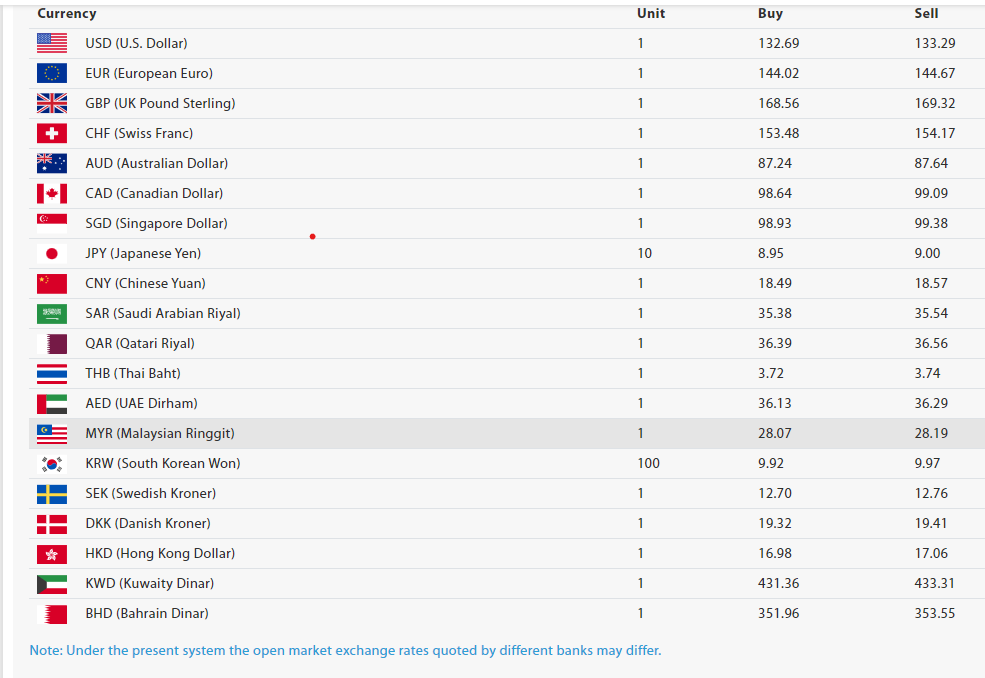Screen dimensions: 985x678
Task: Select BHD (Bahrain Dinar) currency name
Action: coord(147,613)
